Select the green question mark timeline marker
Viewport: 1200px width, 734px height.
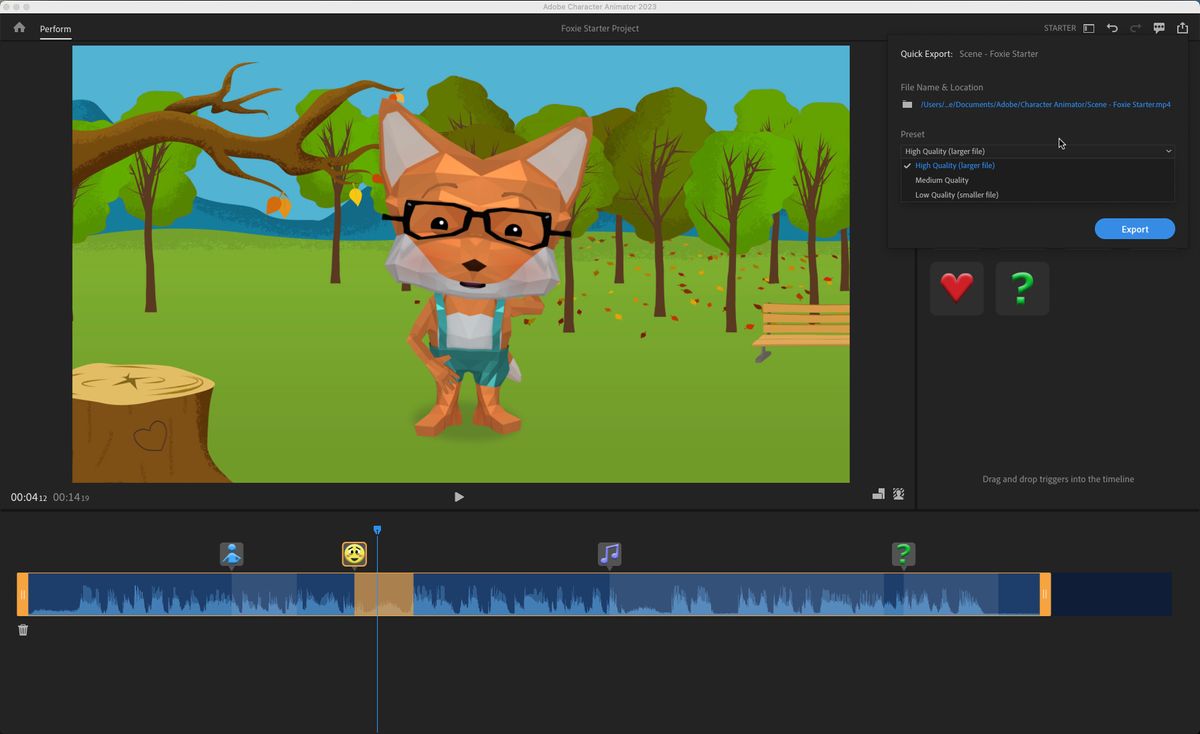(x=904, y=554)
